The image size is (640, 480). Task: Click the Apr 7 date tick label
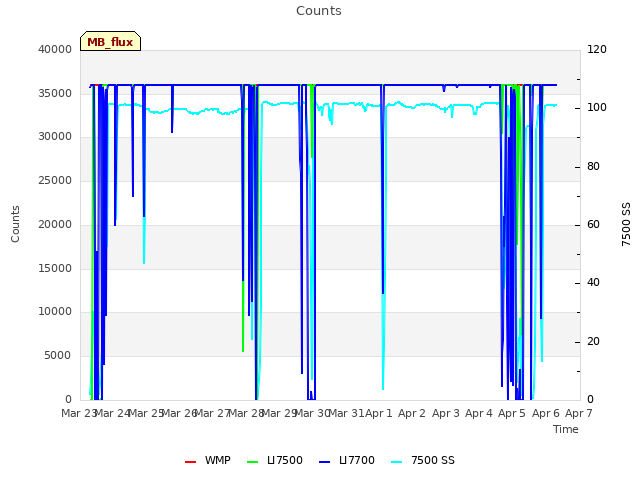click(579, 413)
